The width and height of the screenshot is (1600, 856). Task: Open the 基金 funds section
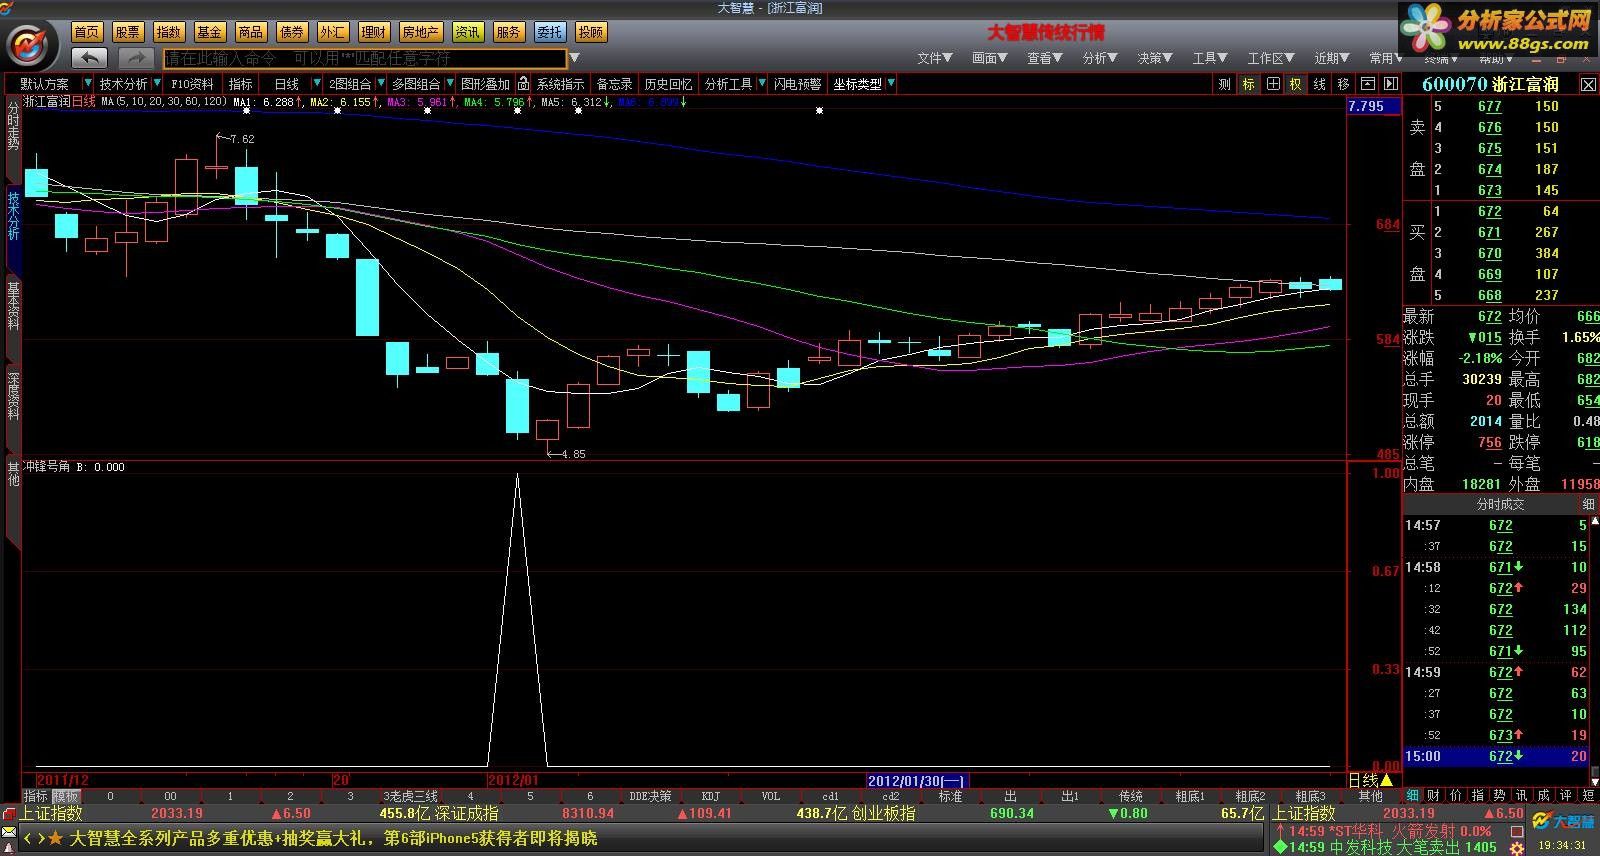[210, 32]
